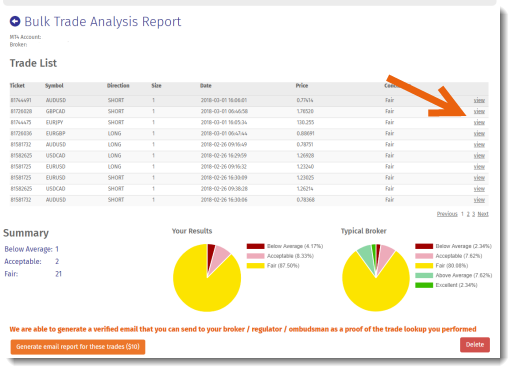Go to page 2 of trade list
The height and width of the screenshot is (373, 515).
[x=468, y=214]
